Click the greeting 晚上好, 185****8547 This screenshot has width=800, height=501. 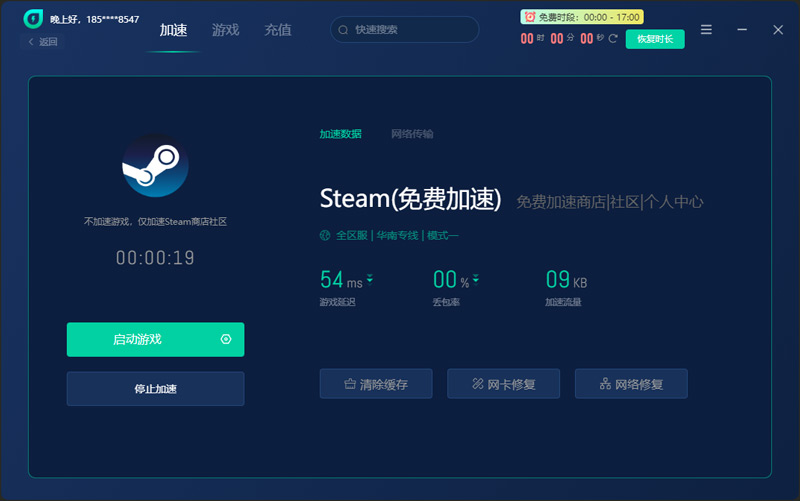coord(94,19)
